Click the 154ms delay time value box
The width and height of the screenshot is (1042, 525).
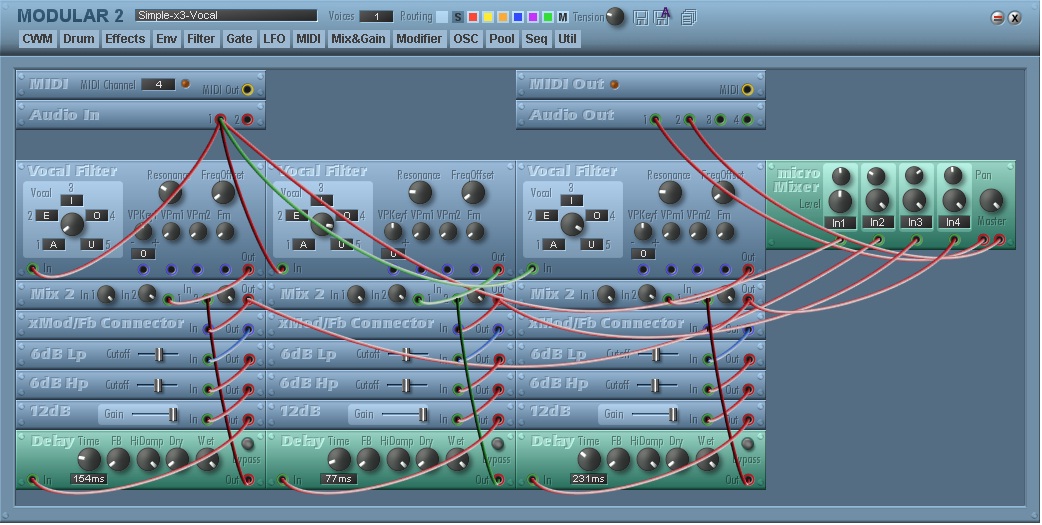click(89, 478)
